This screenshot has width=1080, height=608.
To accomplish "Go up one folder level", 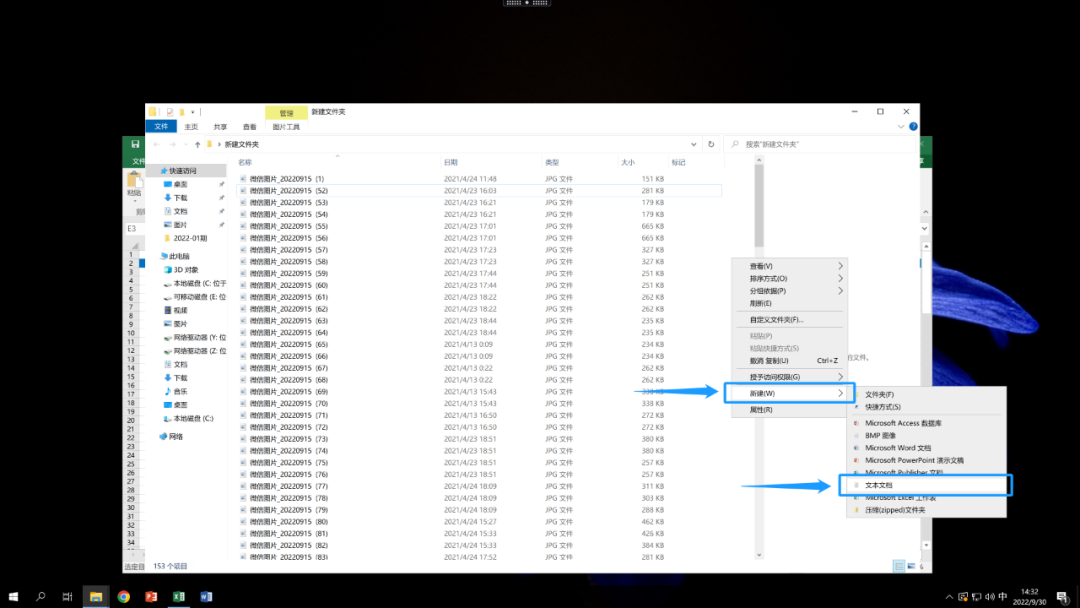I will (198, 145).
